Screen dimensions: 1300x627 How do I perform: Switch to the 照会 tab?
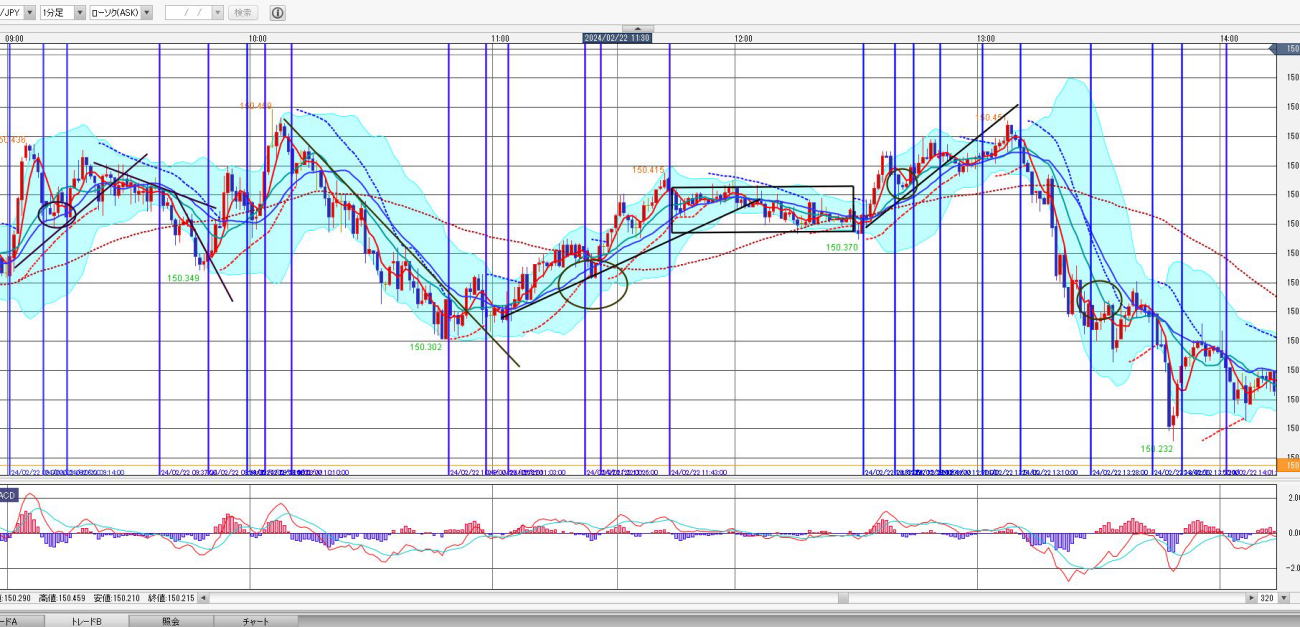point(171,621)
